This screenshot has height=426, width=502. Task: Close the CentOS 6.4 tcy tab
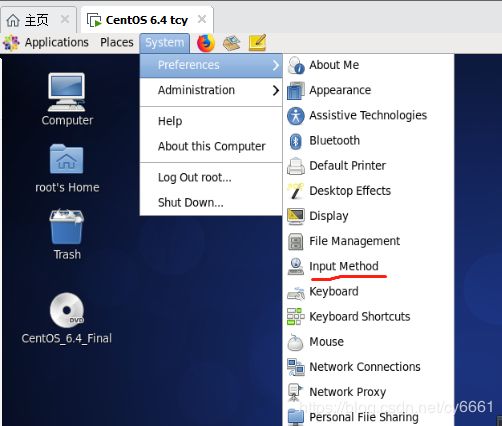(x=202, y=19)
